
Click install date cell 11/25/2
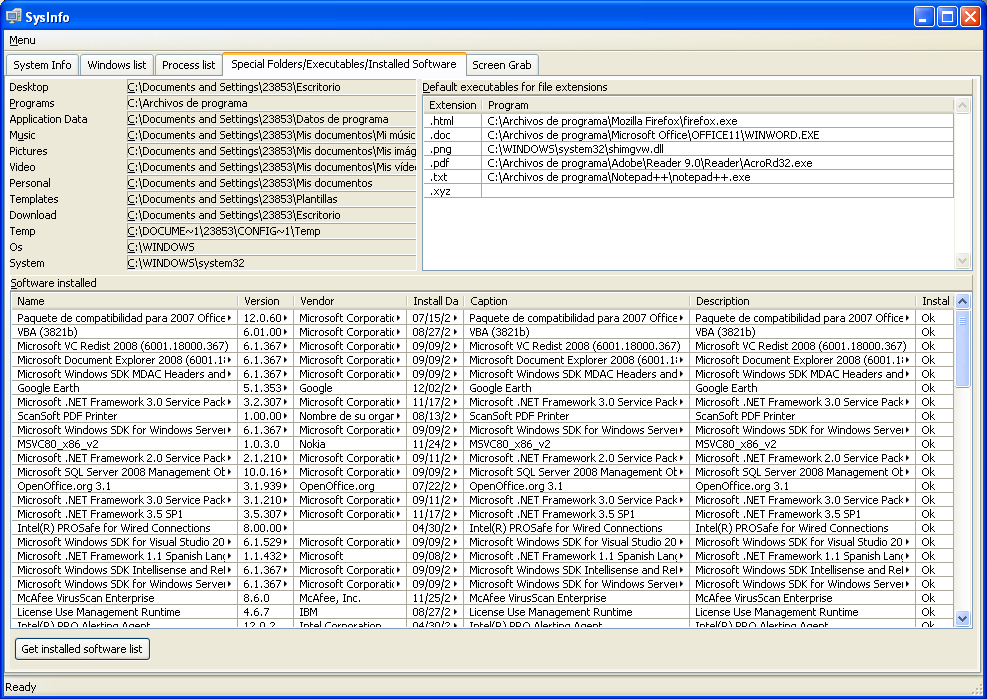coord(435,598)
